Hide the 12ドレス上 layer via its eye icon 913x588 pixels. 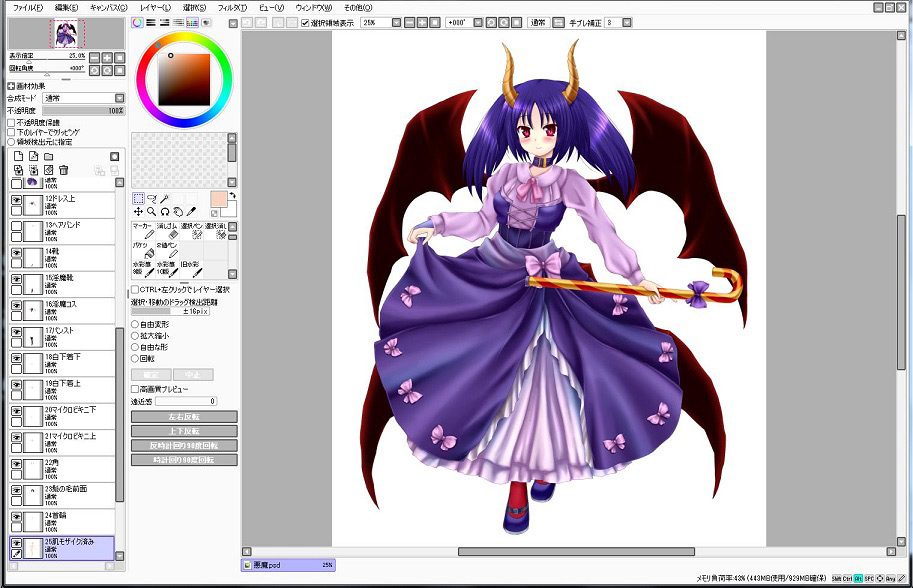point(16,201)
